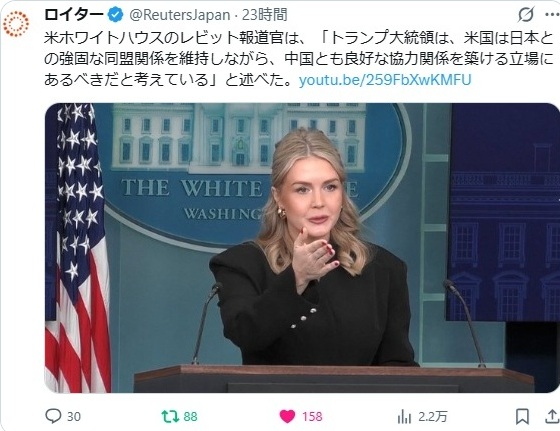Open the ロイター display name
The height and width of the screenshot is (431, 560).
pyautogui.click(x=74, y=15)
